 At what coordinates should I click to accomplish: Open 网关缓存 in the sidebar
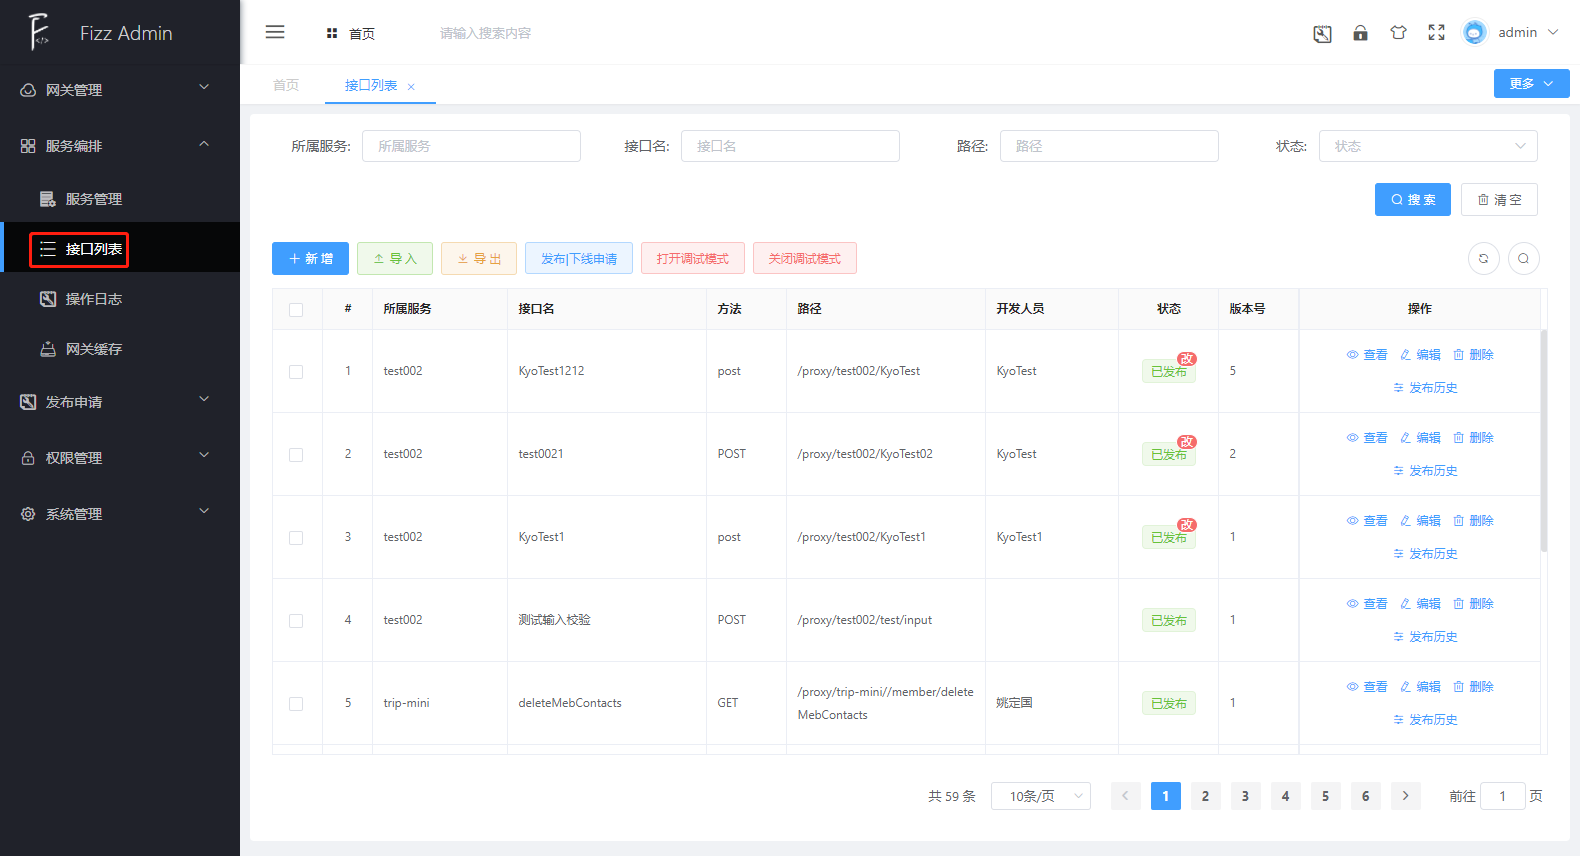click(x=120, y=349)
